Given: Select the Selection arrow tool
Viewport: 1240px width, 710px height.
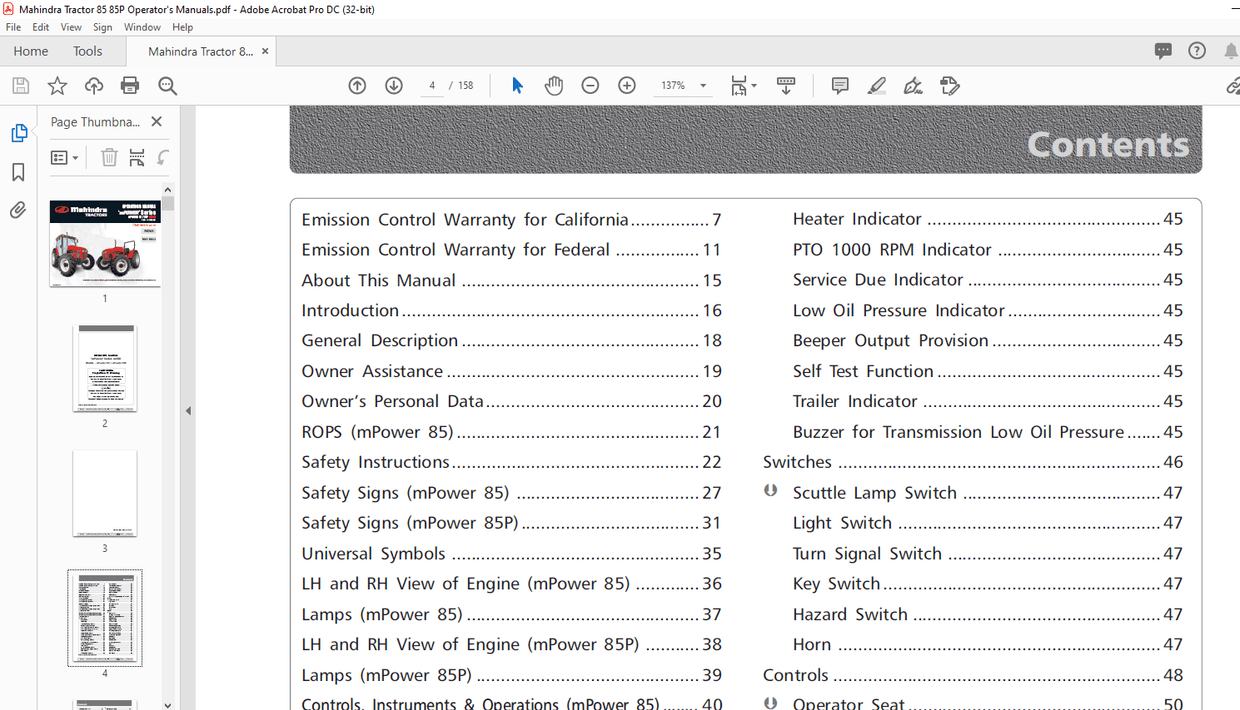Looking at the screenshot, I should (x=517, y=85).
